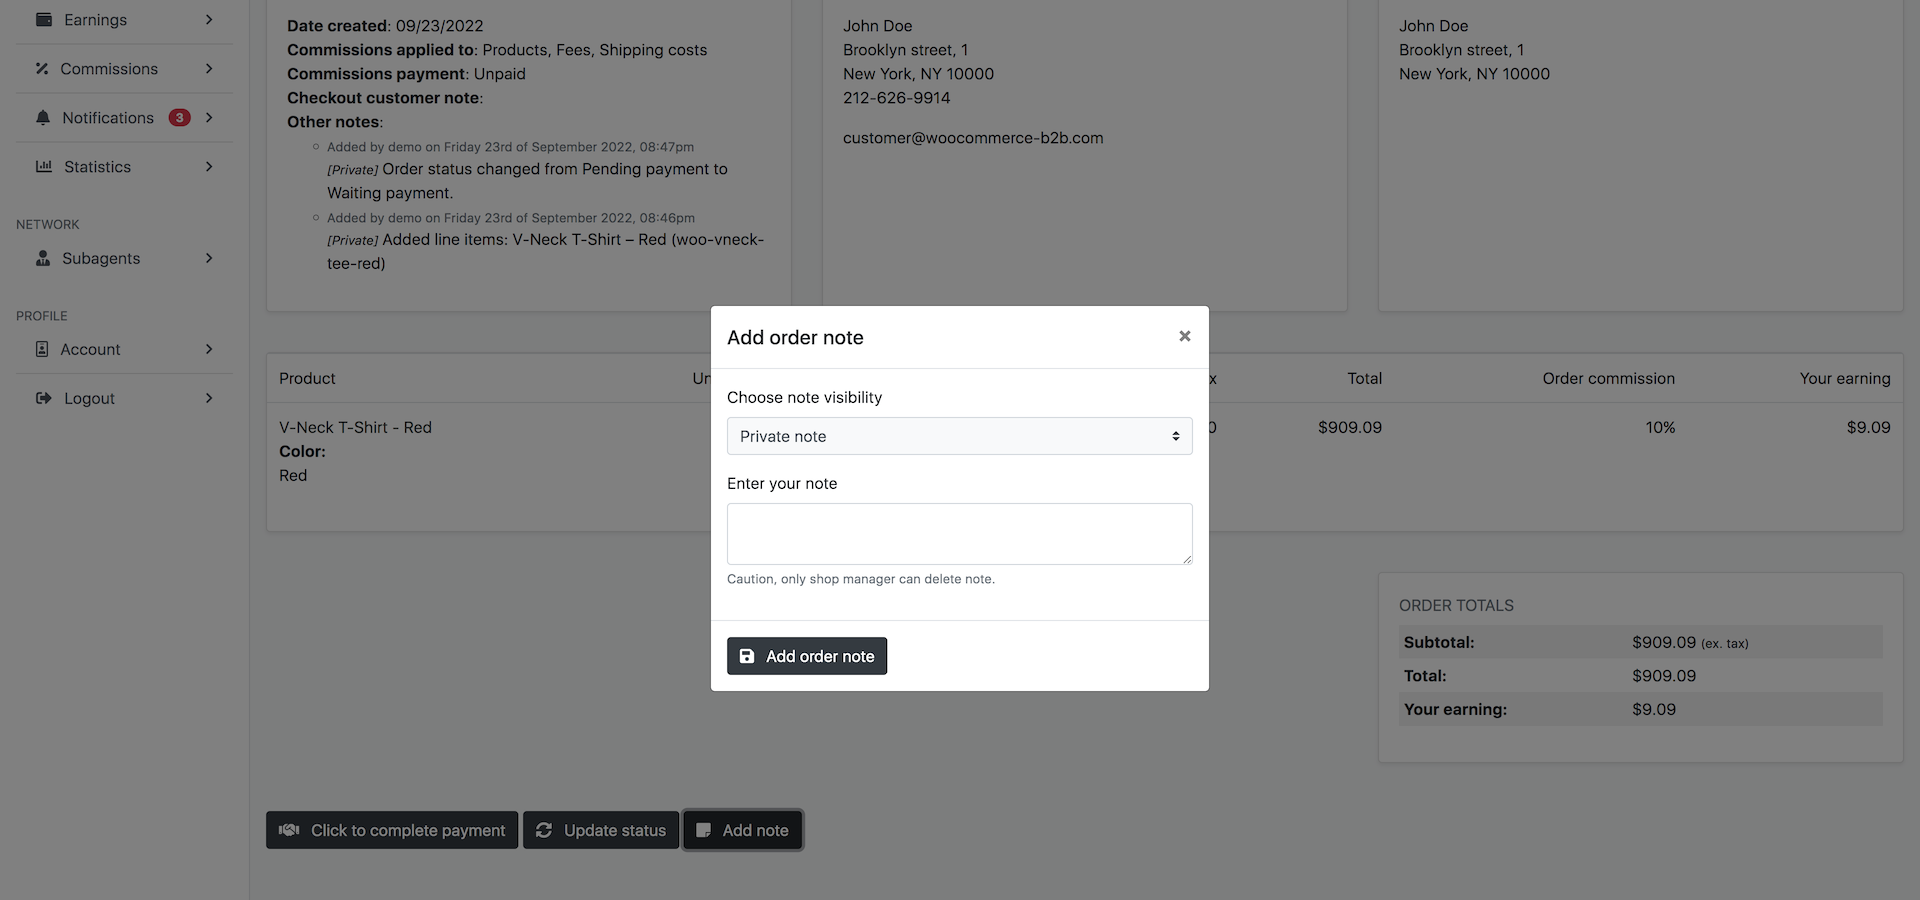
Task: Click the Statistics chart icon
Action: click(44, 167)
